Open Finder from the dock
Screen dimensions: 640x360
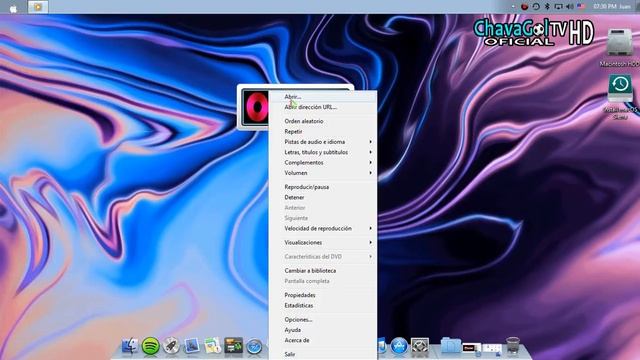click(130, 346)
